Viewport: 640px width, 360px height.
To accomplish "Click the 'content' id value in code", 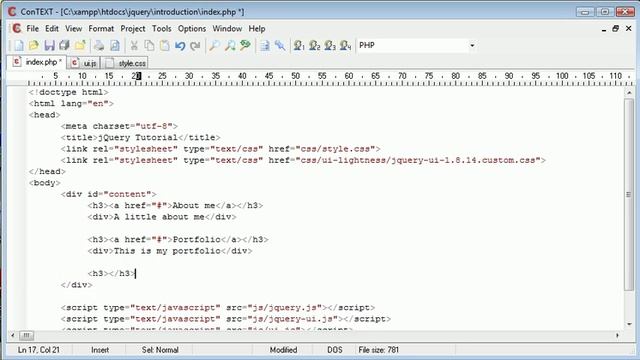I will click(127, 194).
